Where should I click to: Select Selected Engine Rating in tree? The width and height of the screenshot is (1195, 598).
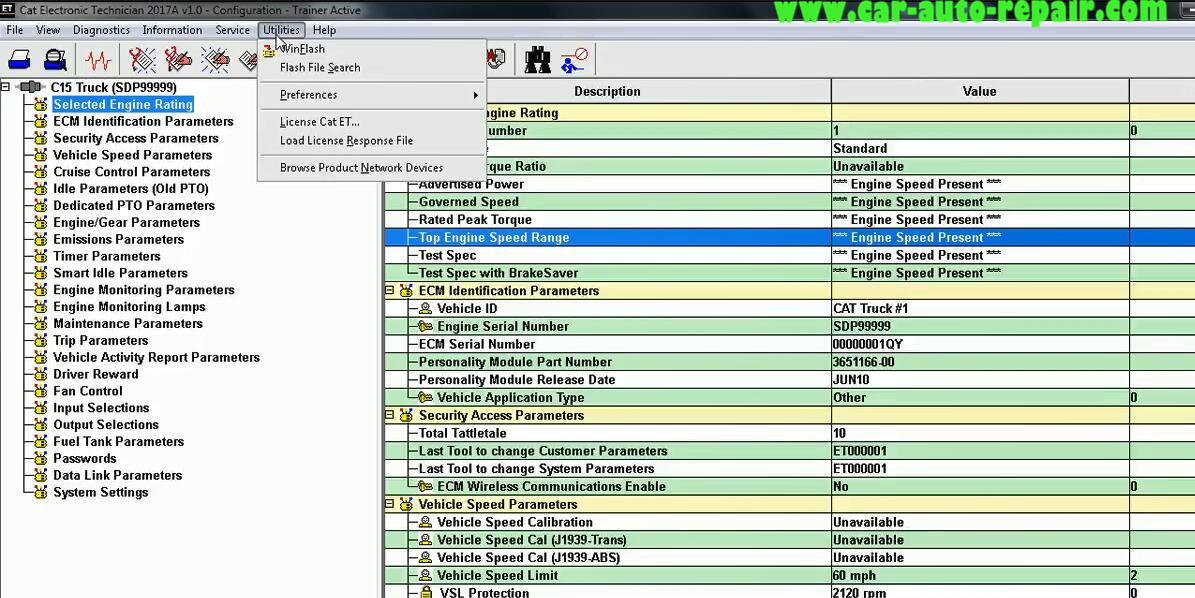[x=123, y=104]
